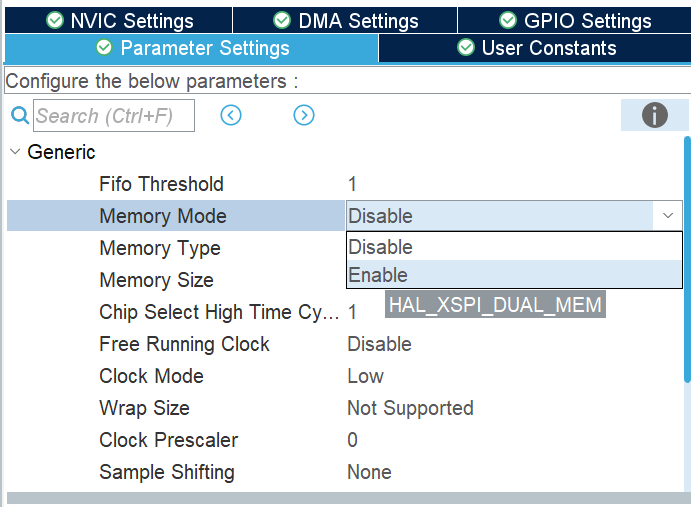Select the Parameter Settings tab

pos(192,48)
